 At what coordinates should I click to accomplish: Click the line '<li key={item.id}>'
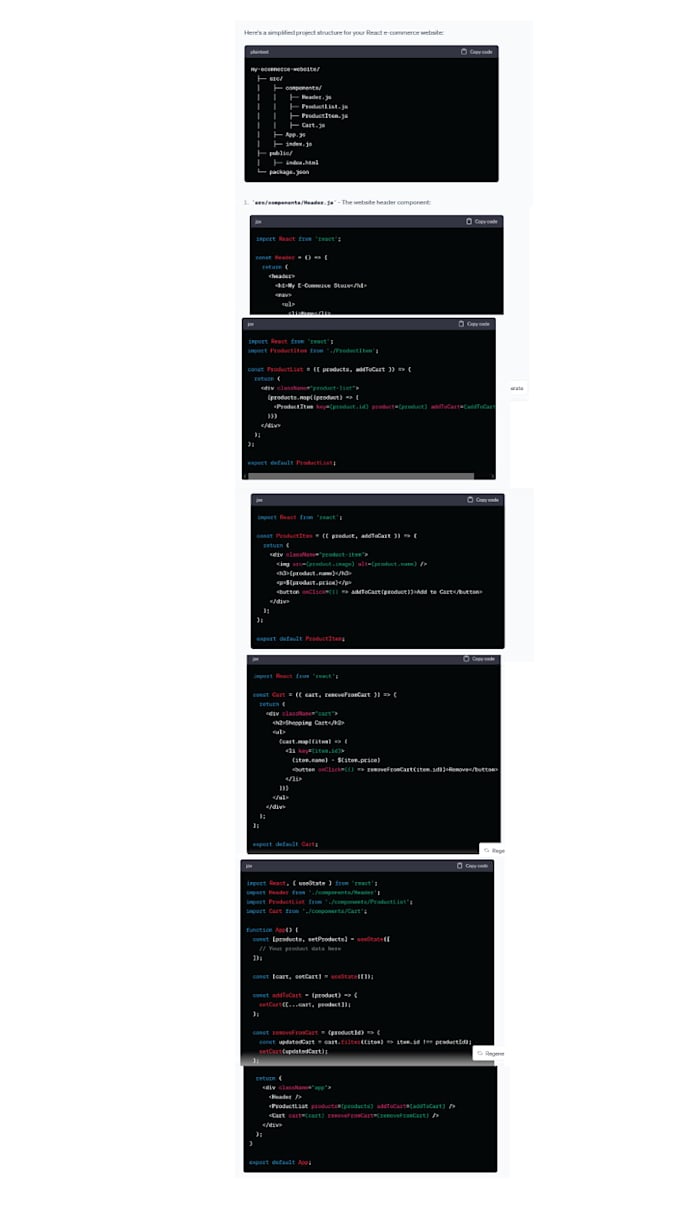coord(314,750)
